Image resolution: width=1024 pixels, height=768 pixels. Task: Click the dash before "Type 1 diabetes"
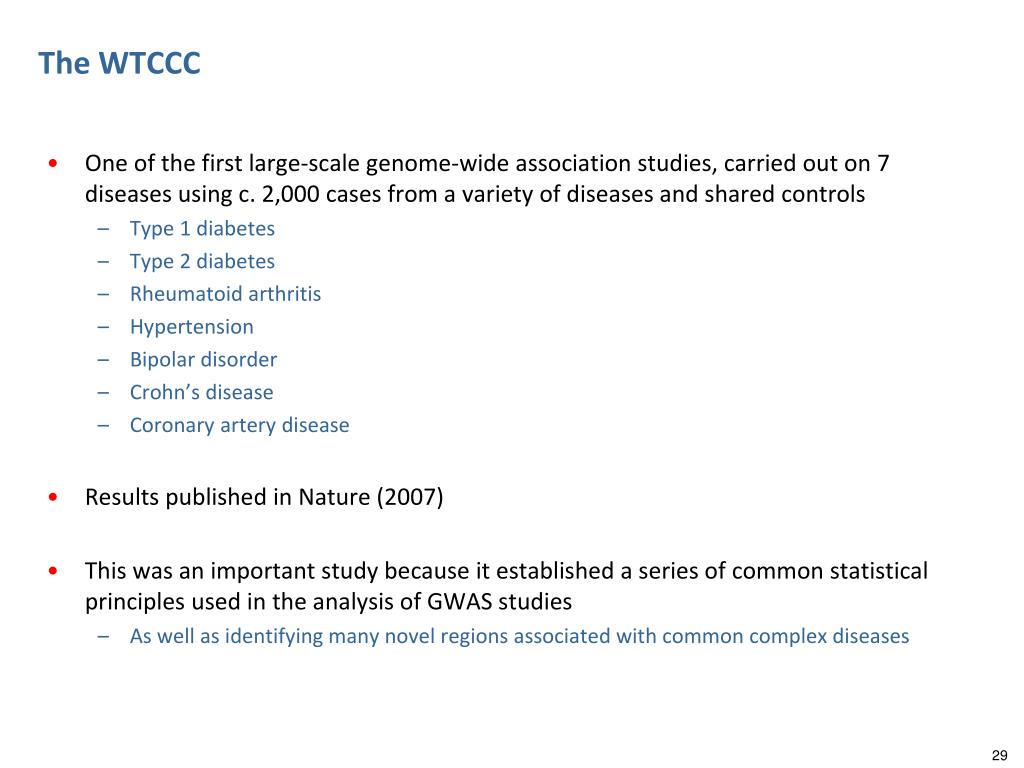coord(103,229)
